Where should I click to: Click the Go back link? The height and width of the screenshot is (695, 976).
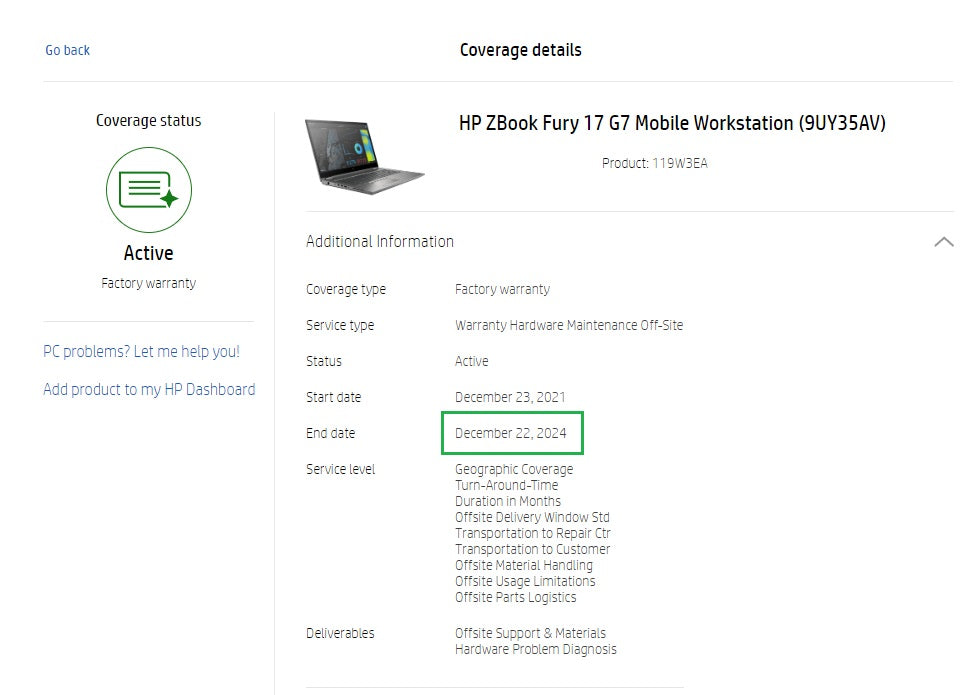point(67,50)
